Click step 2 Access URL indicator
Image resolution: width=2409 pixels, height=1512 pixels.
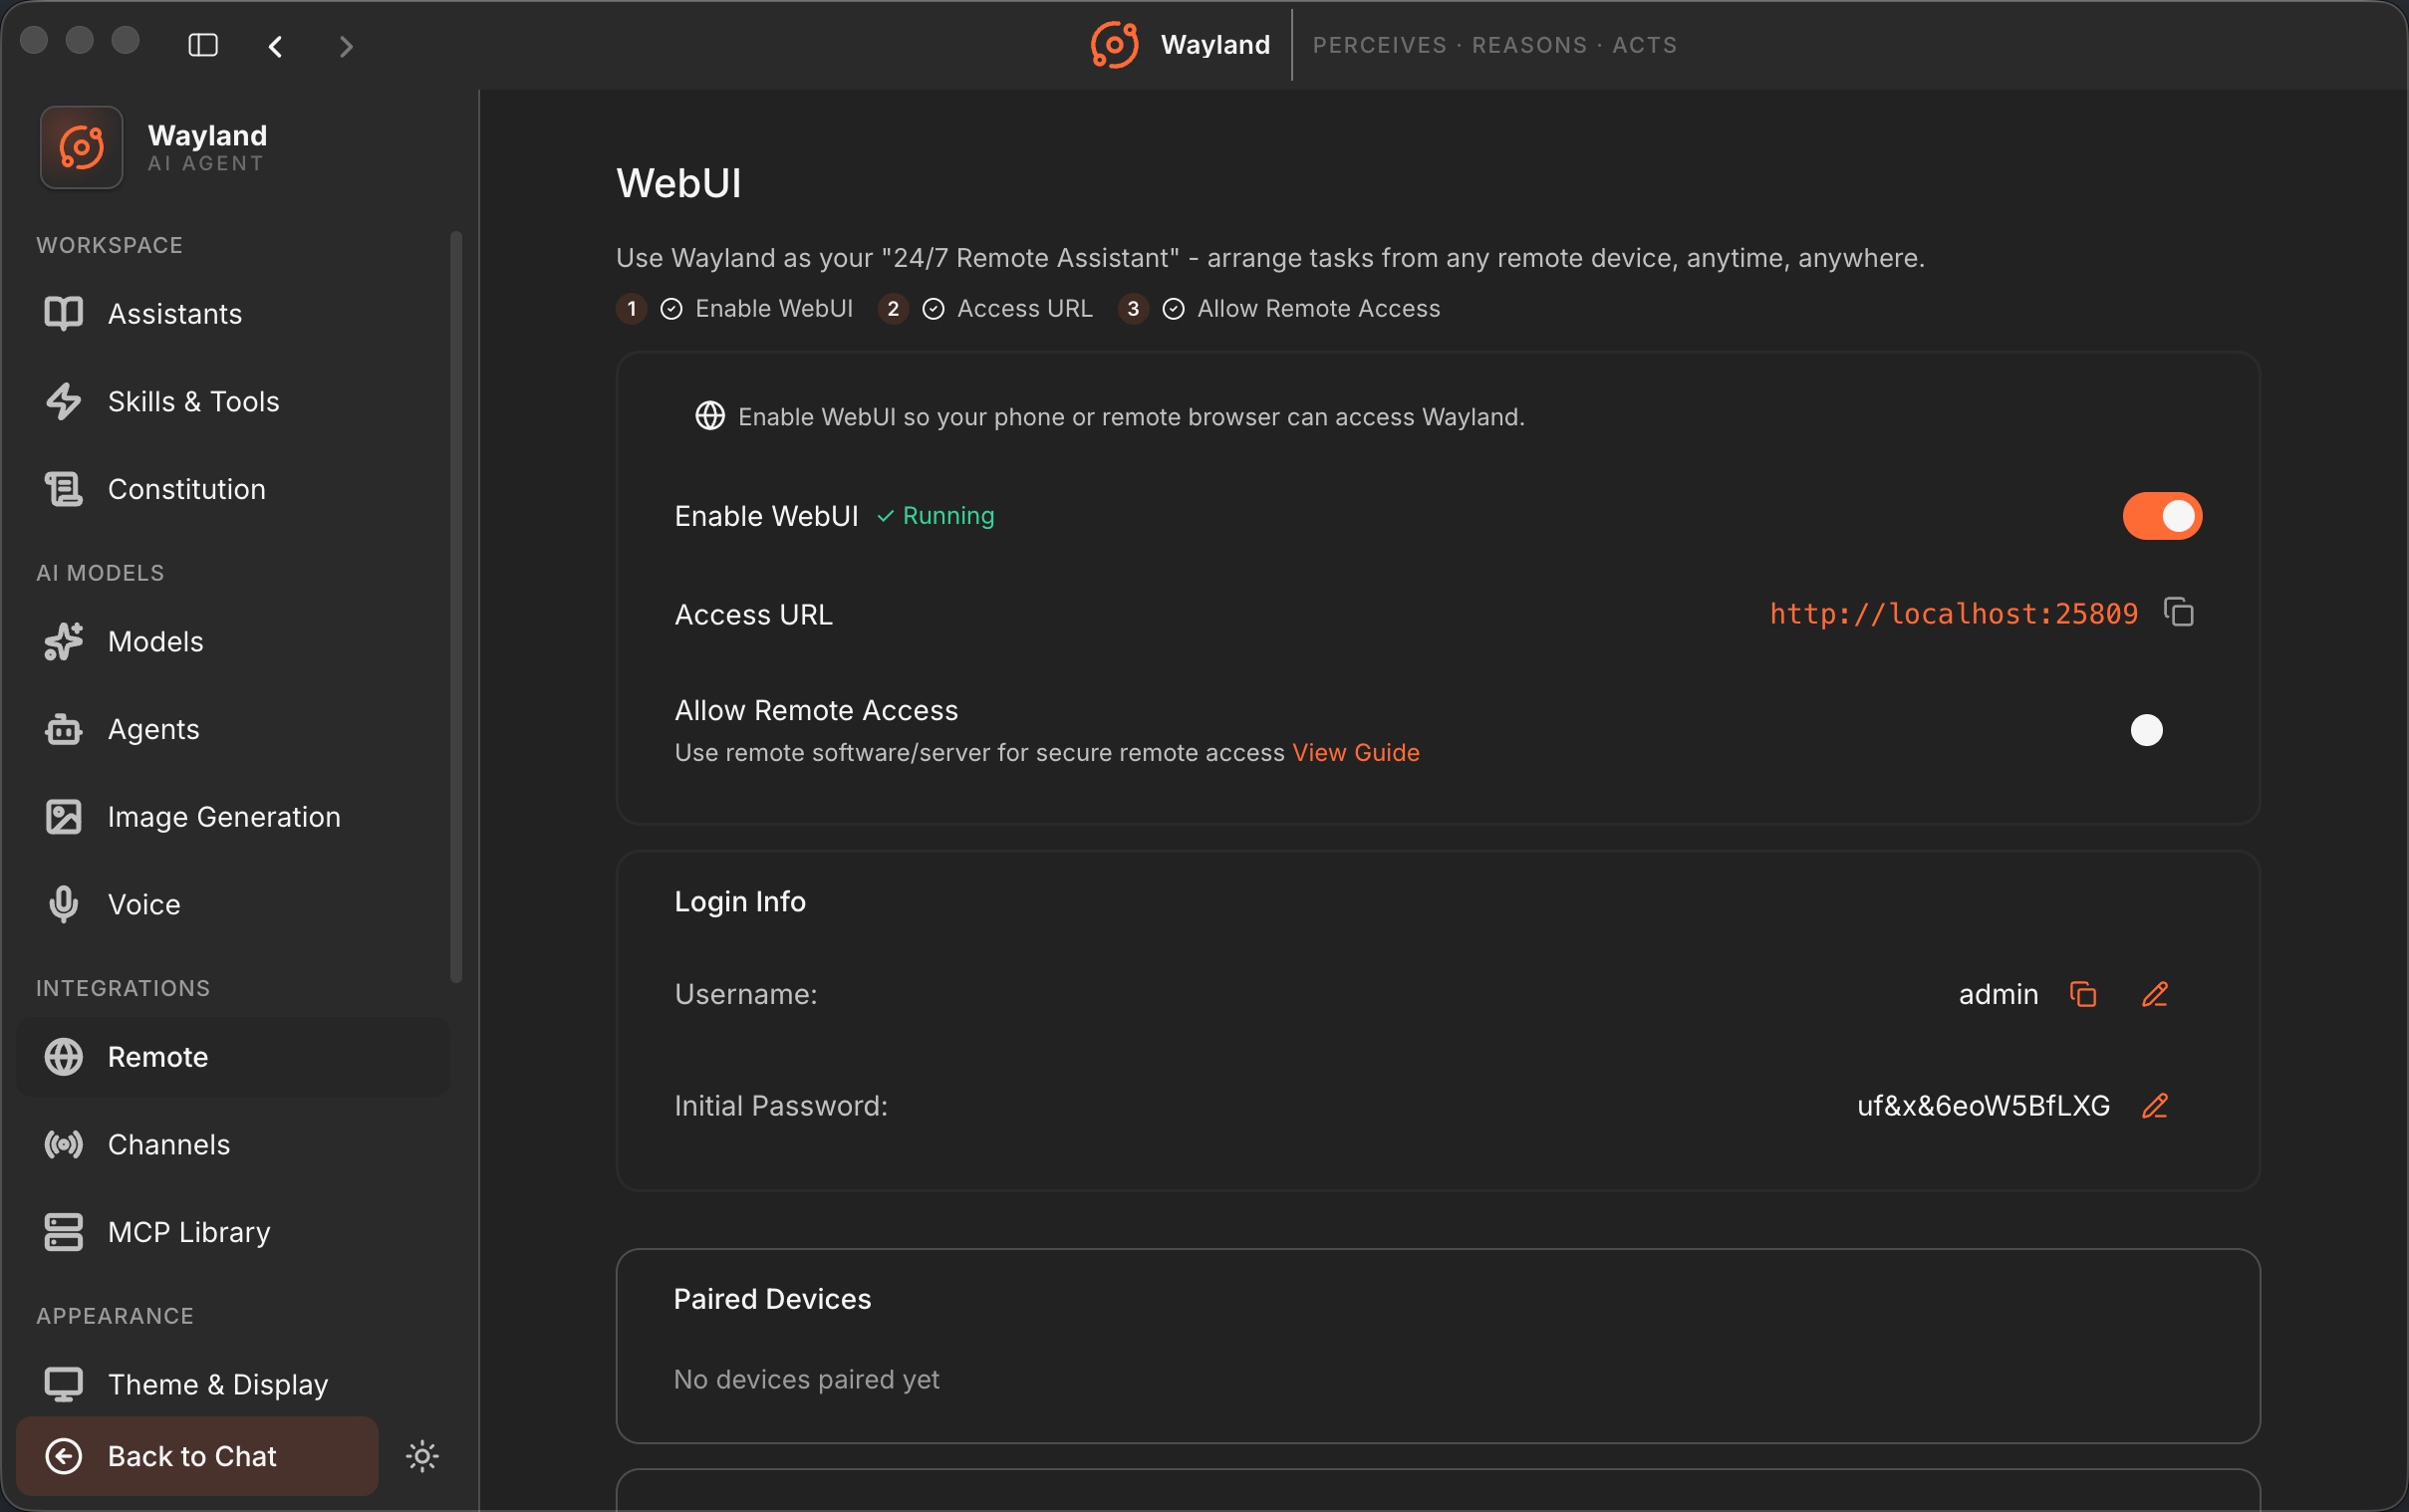985,309
